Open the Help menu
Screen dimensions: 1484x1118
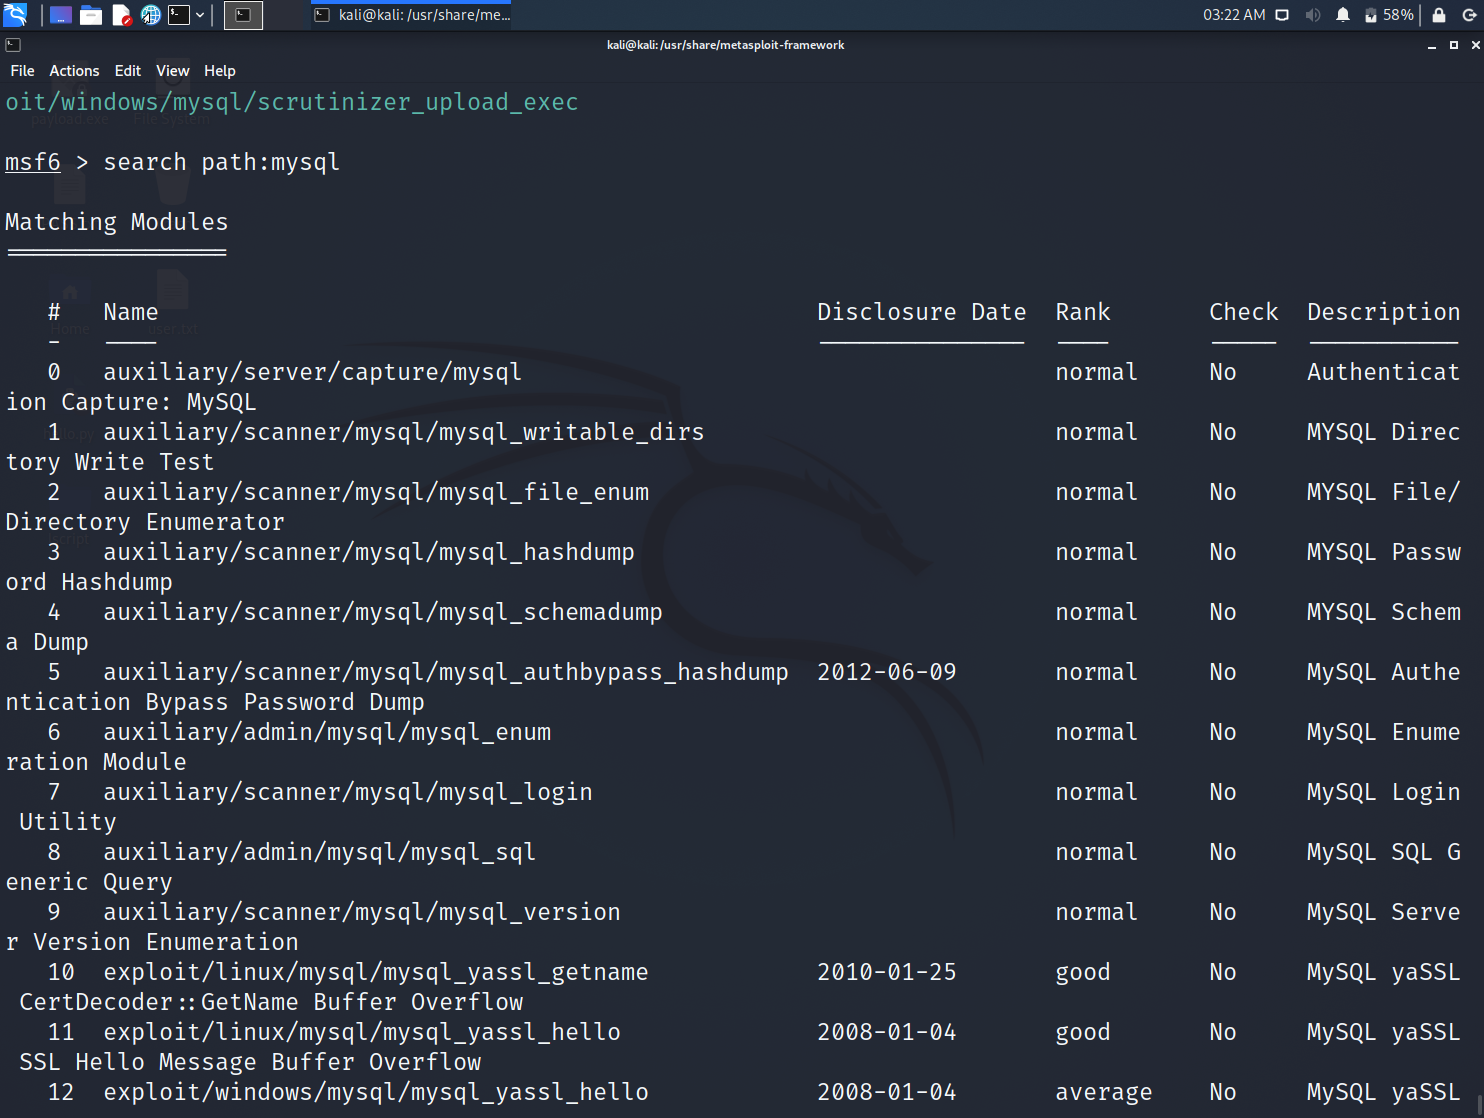[x=219, y=71]
